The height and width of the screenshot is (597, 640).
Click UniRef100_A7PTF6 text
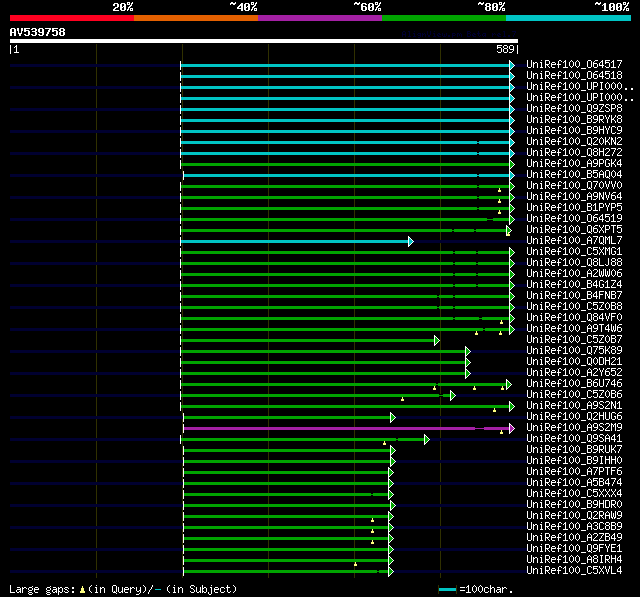(574, 472)
